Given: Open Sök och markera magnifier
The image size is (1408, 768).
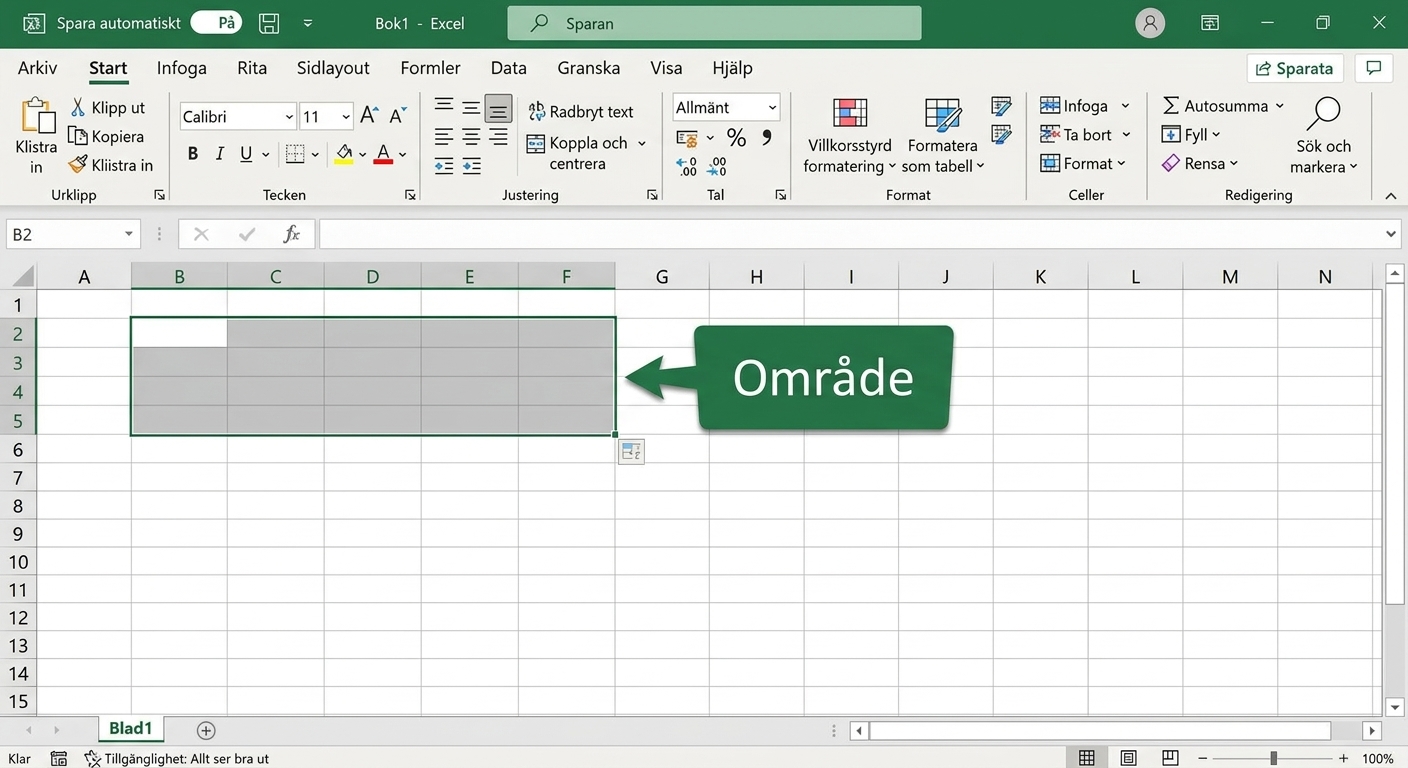Looking at the screenshot, I should [1324, 136].
